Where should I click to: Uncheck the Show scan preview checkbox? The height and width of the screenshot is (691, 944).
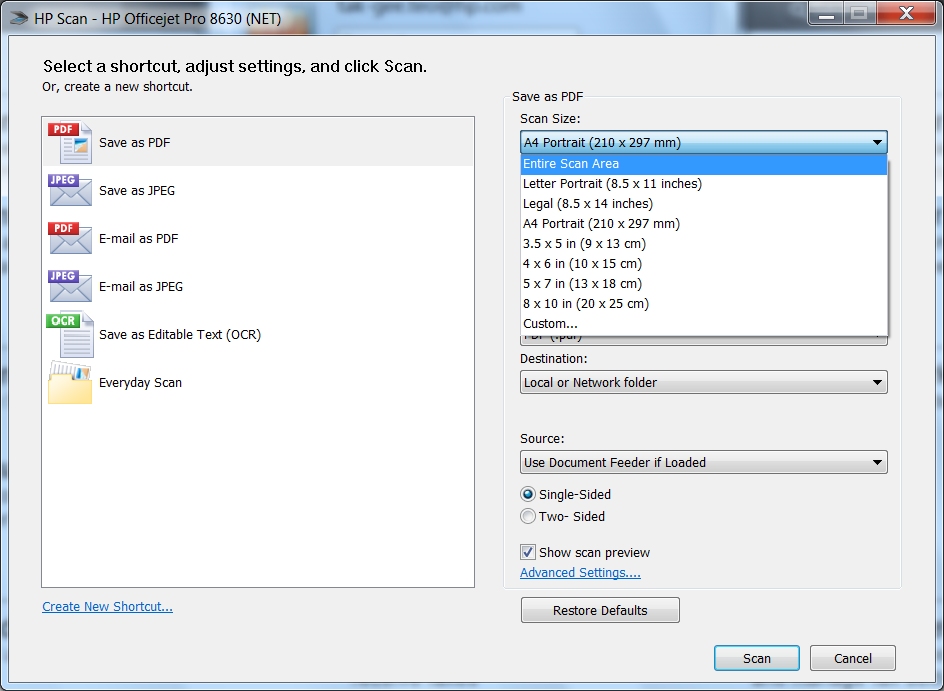pos(527,552)
